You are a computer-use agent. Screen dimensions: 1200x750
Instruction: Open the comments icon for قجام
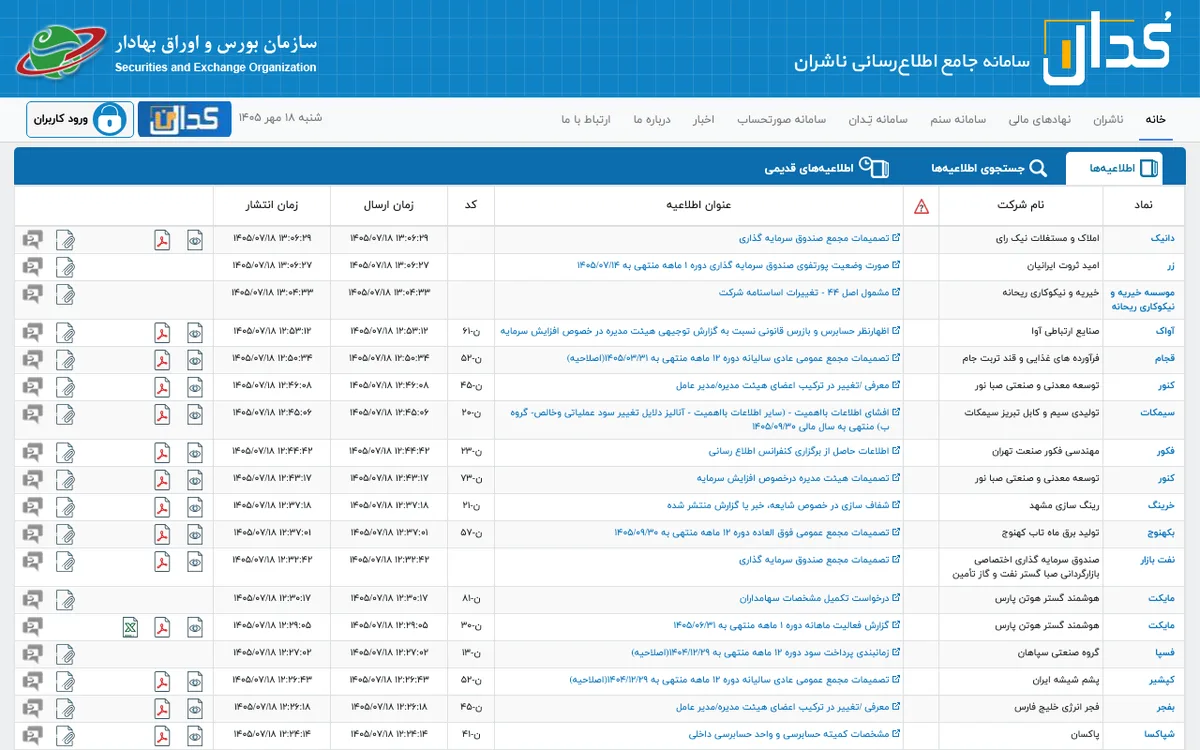click(x=33, y=360)
